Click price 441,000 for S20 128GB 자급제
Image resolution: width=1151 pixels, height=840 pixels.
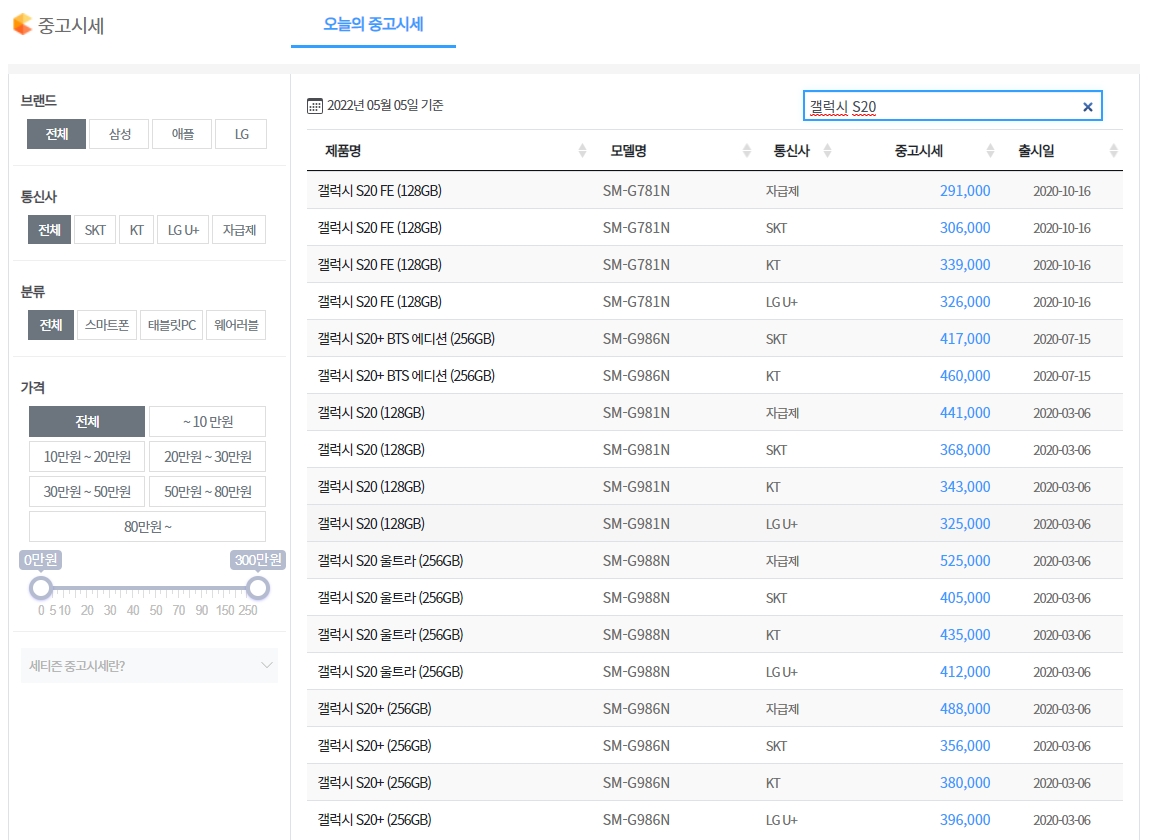tap(965, 413)
